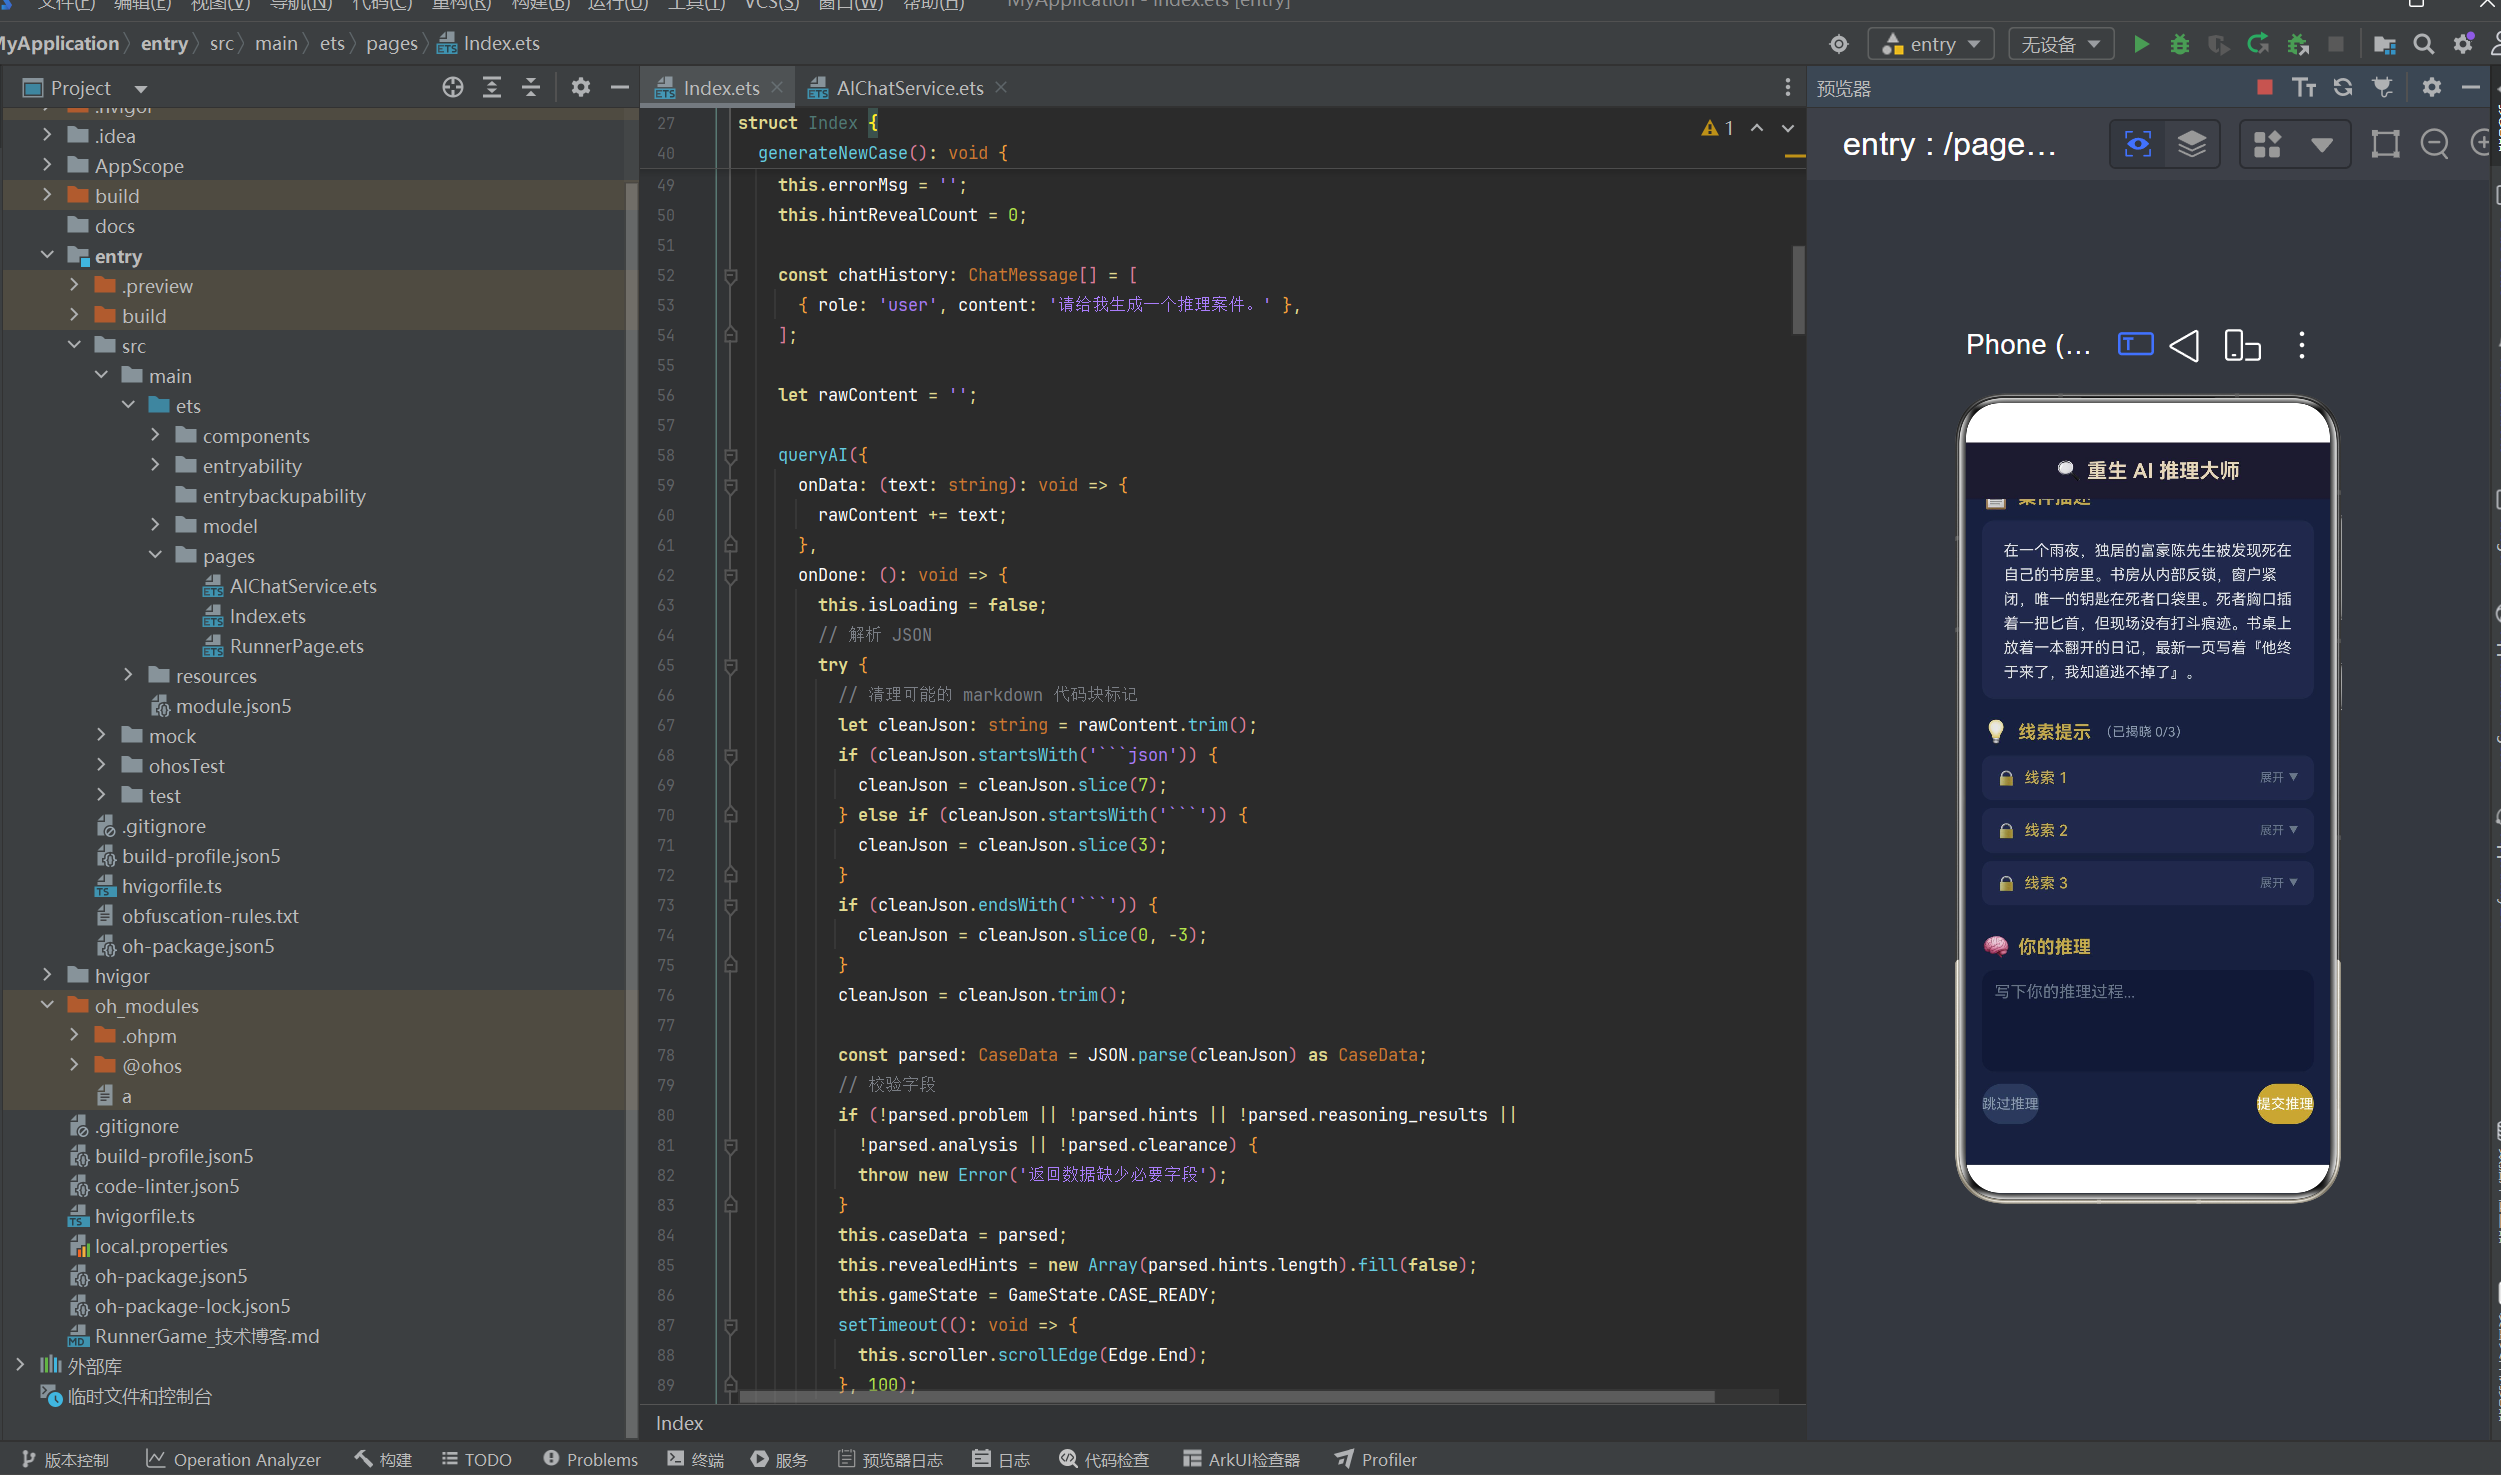Expand the resources folder
This screenshot has height=1475, width=2501.
[128, 675]
